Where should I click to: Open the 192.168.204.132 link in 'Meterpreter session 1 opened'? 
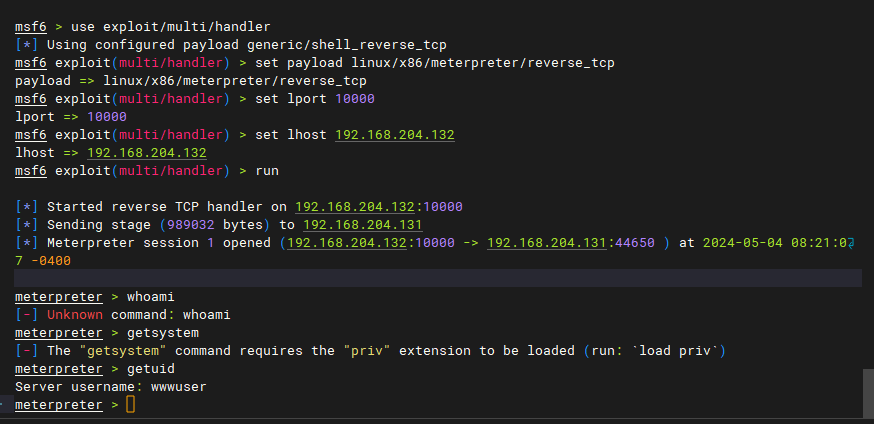[347, 243]
